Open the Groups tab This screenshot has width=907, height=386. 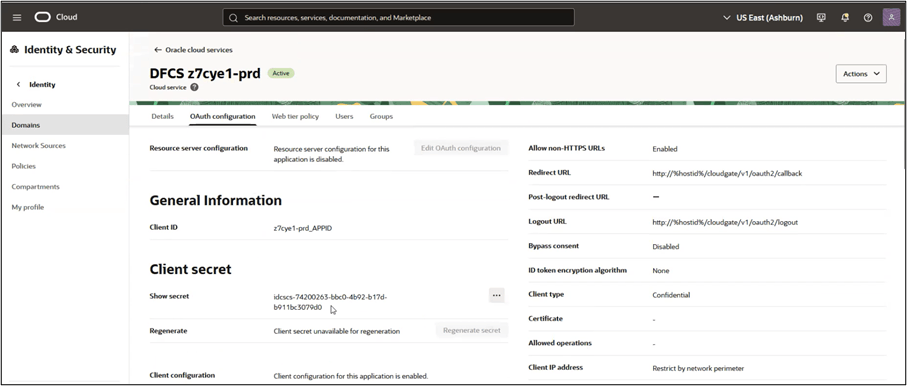[x=381, y=116]
